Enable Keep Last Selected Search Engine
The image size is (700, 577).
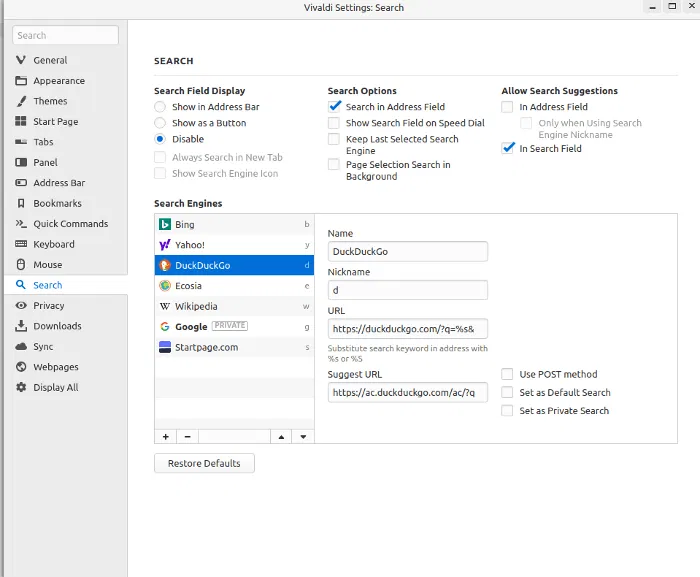click(x=333, y=139)
